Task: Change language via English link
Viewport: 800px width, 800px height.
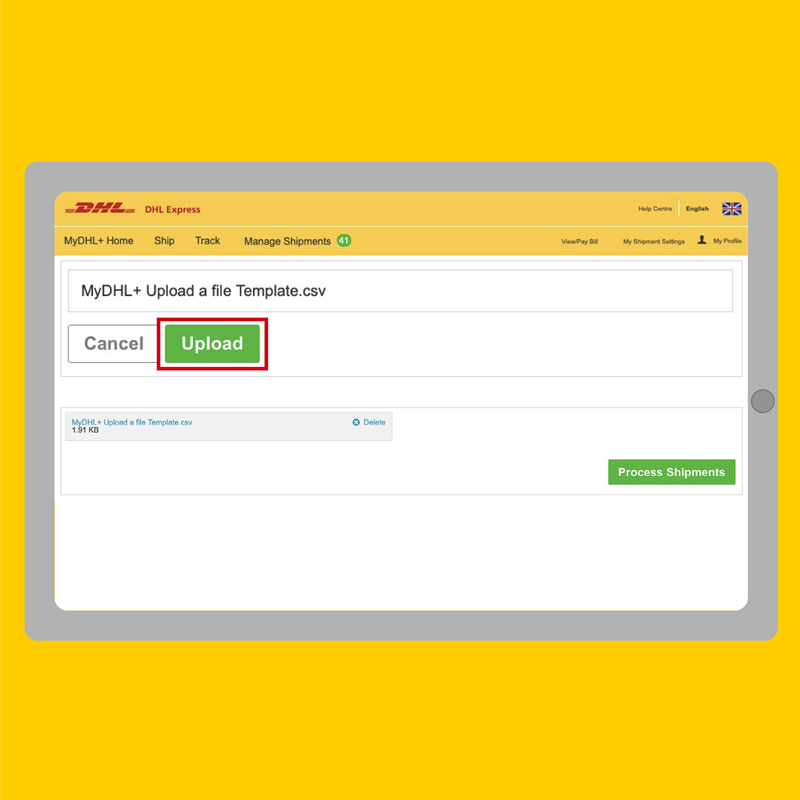Action: (697, 209)
